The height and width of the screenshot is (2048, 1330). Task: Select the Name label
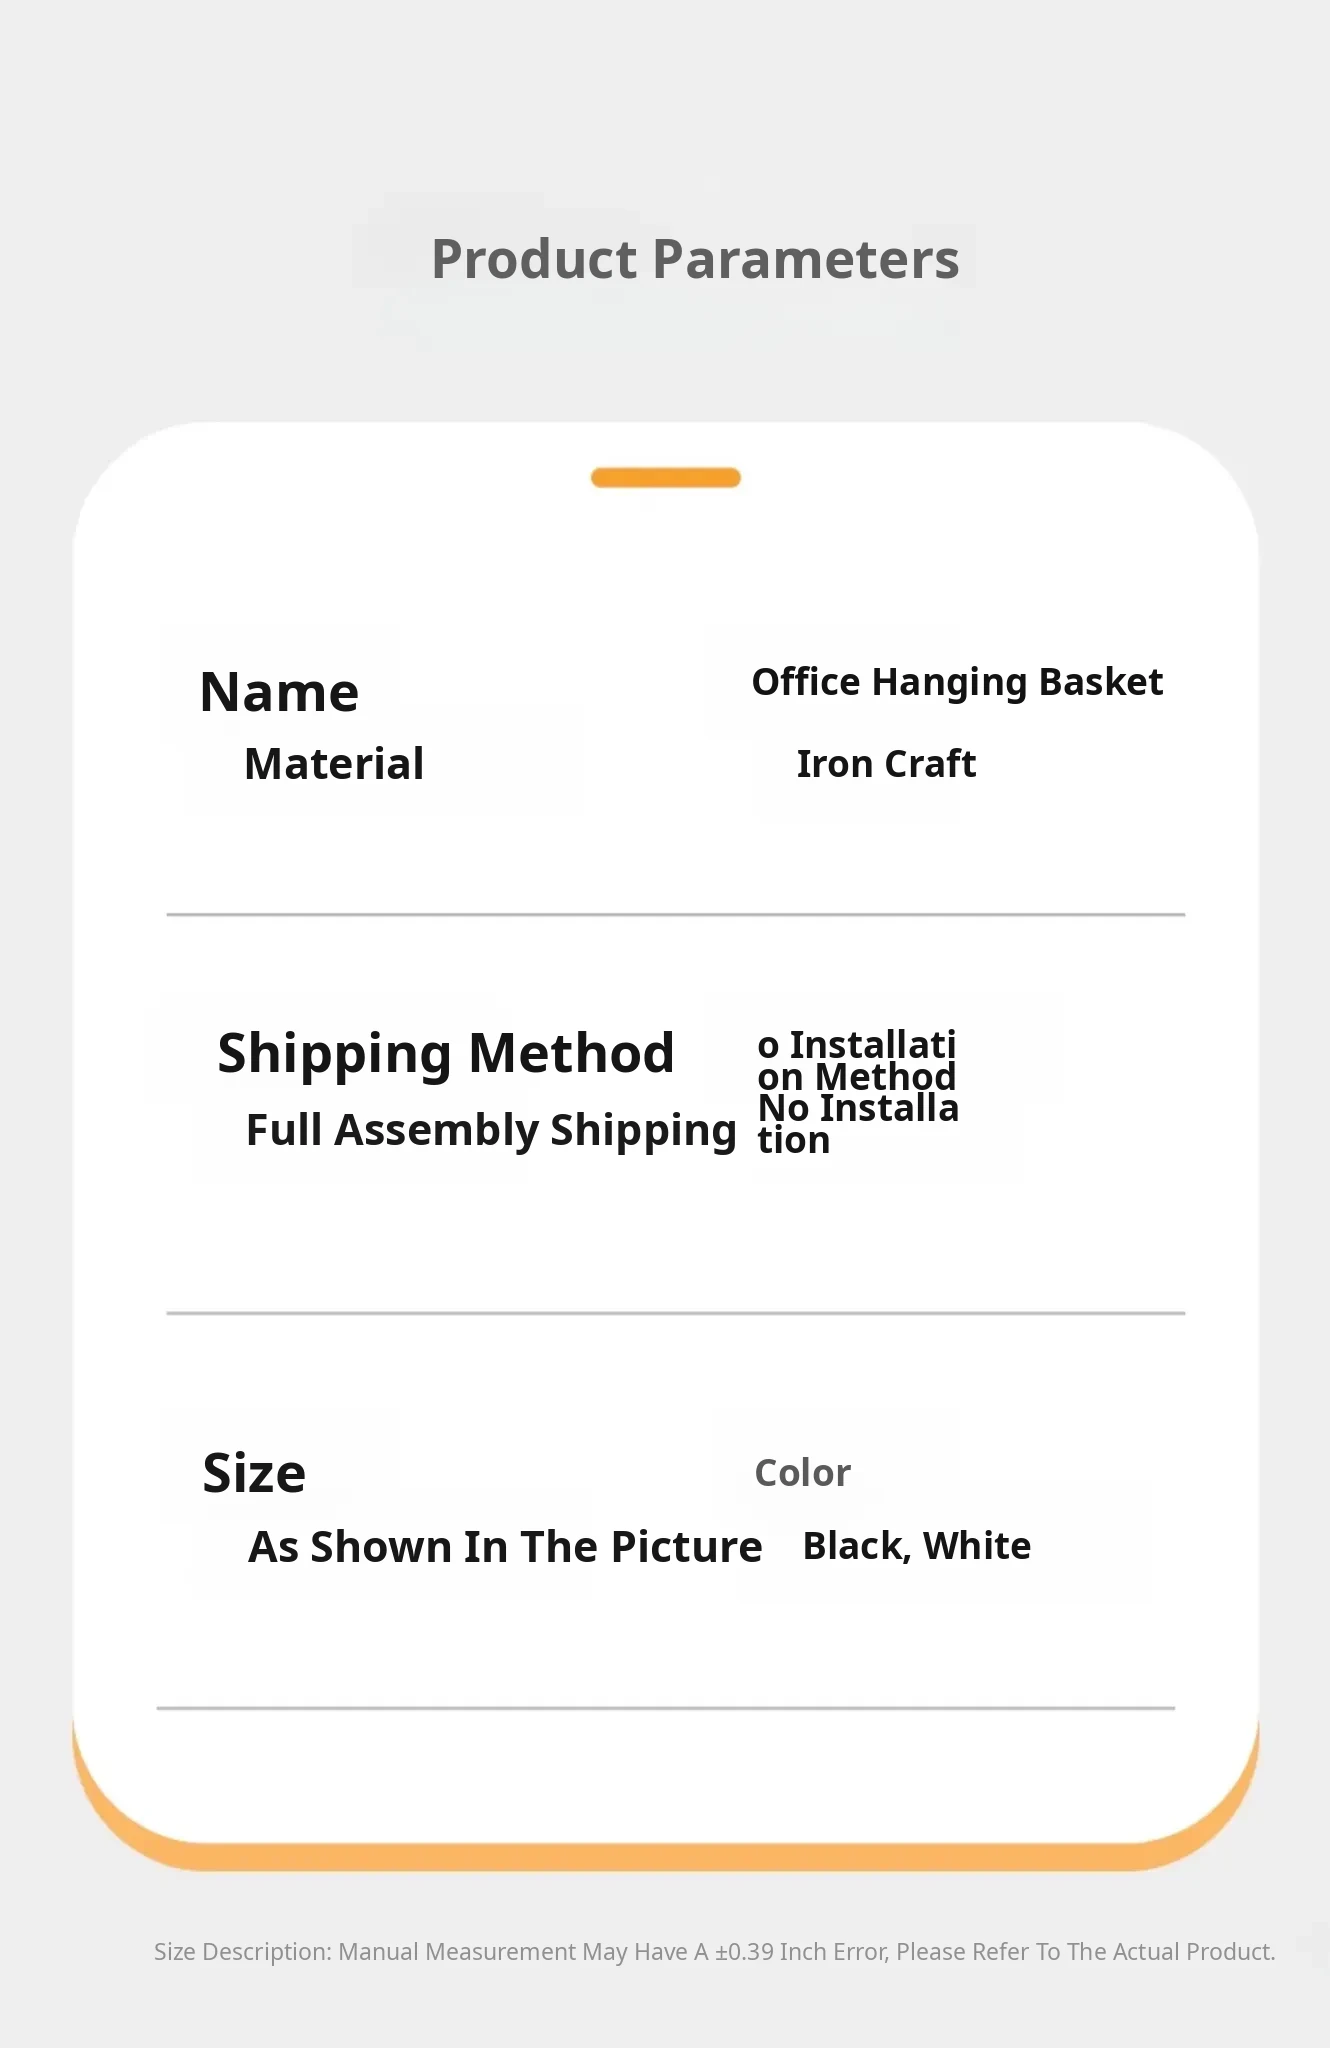pos(279,692)
